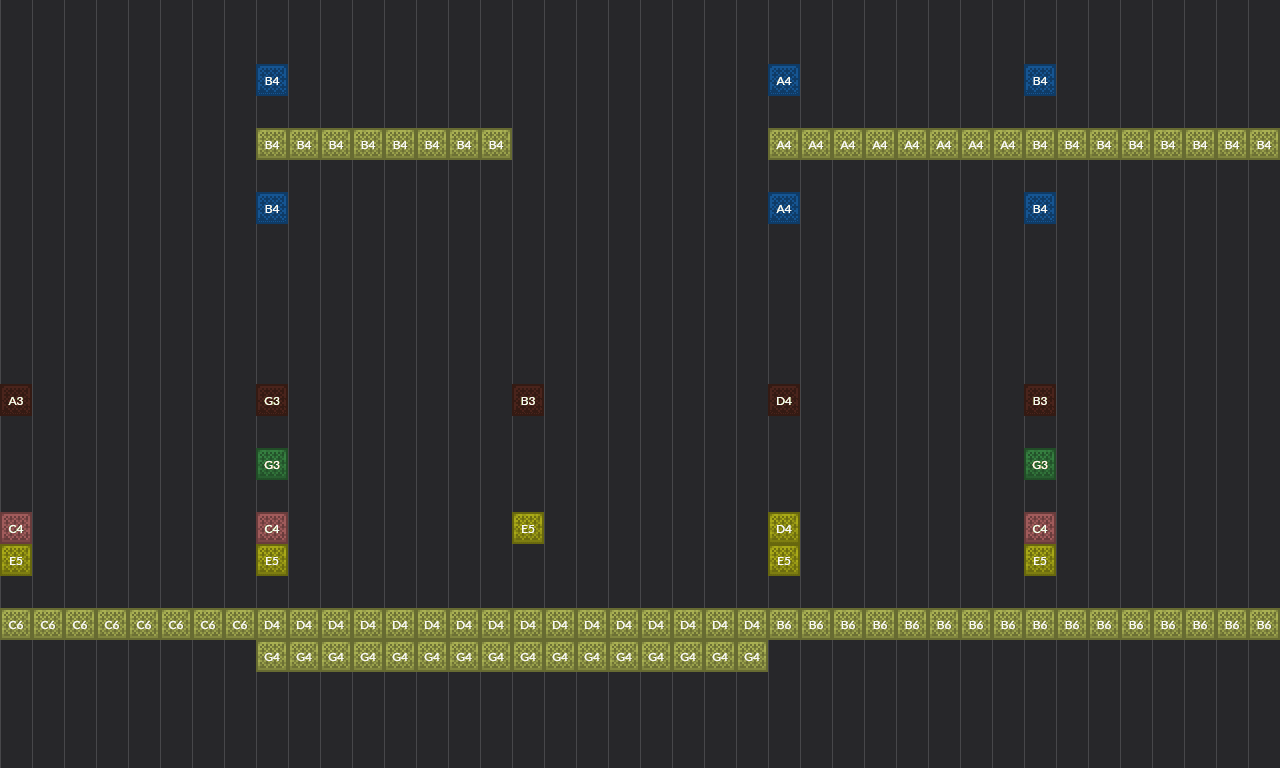Select the dark B3 note in the middle
This screenshot has height=768, width=1280.
527,400
